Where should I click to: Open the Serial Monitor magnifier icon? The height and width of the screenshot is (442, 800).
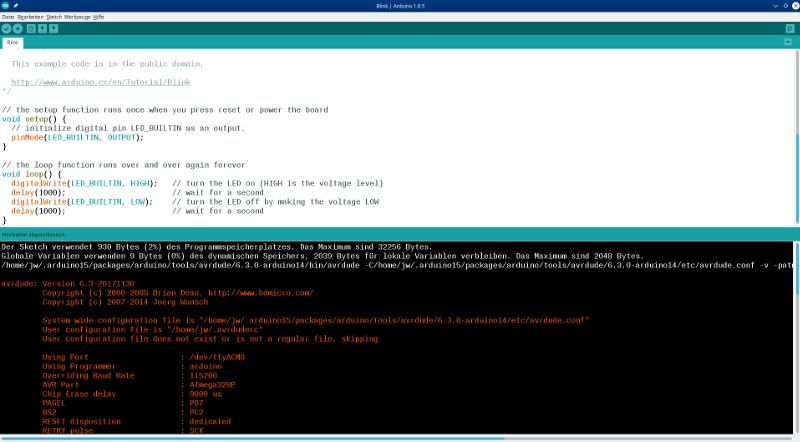pos(790,29)
